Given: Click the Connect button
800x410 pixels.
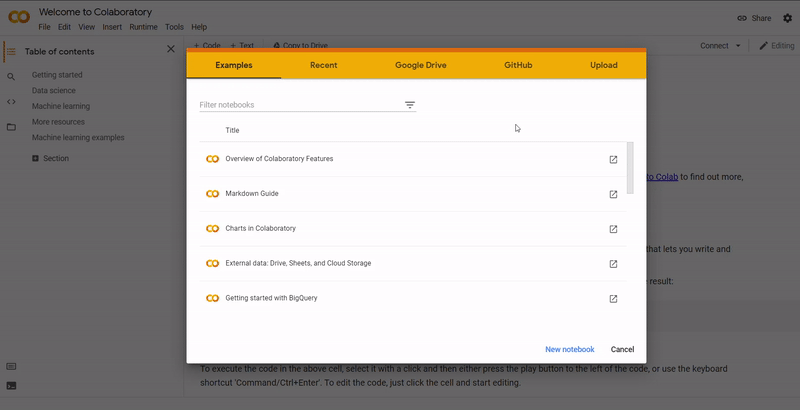Looking at the screenshot, I should click(x=714, y=46).
